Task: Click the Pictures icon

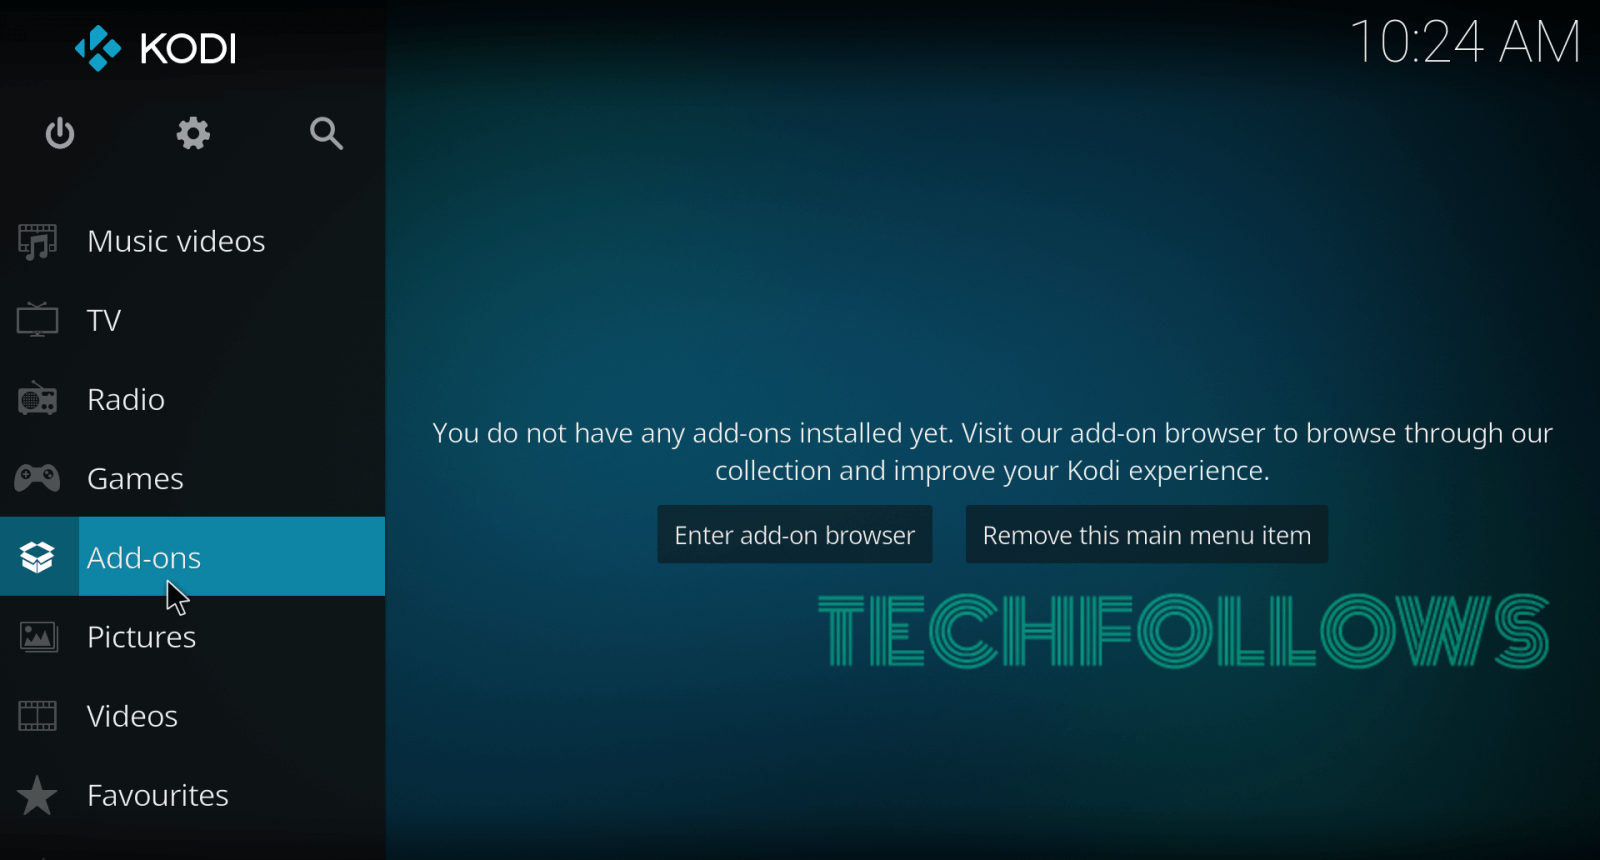Action: point(38,636)
